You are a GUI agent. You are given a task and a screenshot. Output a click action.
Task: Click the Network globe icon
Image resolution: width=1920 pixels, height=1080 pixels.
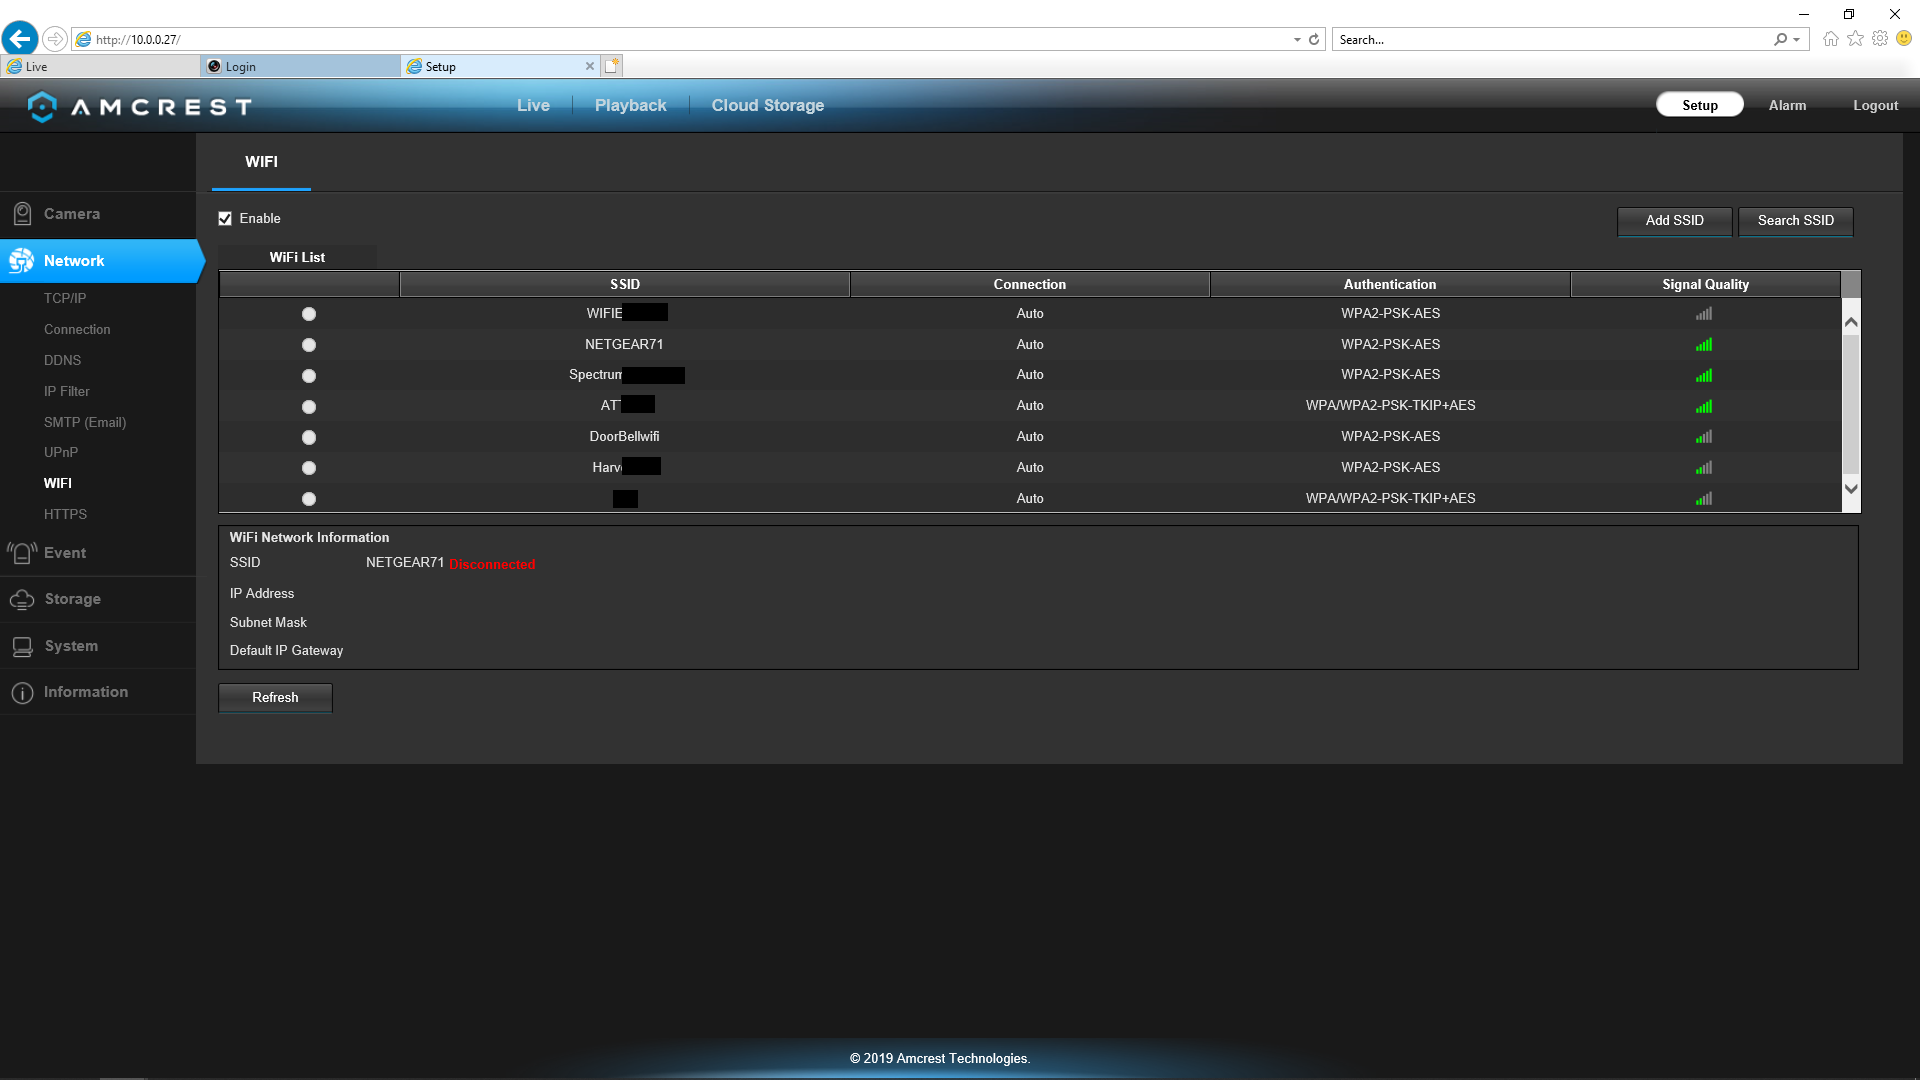point(21,261)
